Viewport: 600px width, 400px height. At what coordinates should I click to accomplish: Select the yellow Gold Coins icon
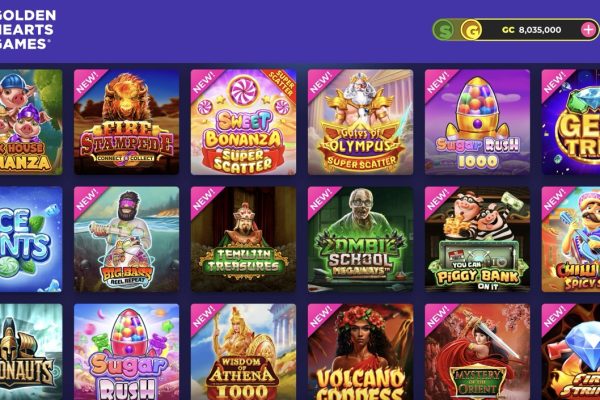click(471, 30)
